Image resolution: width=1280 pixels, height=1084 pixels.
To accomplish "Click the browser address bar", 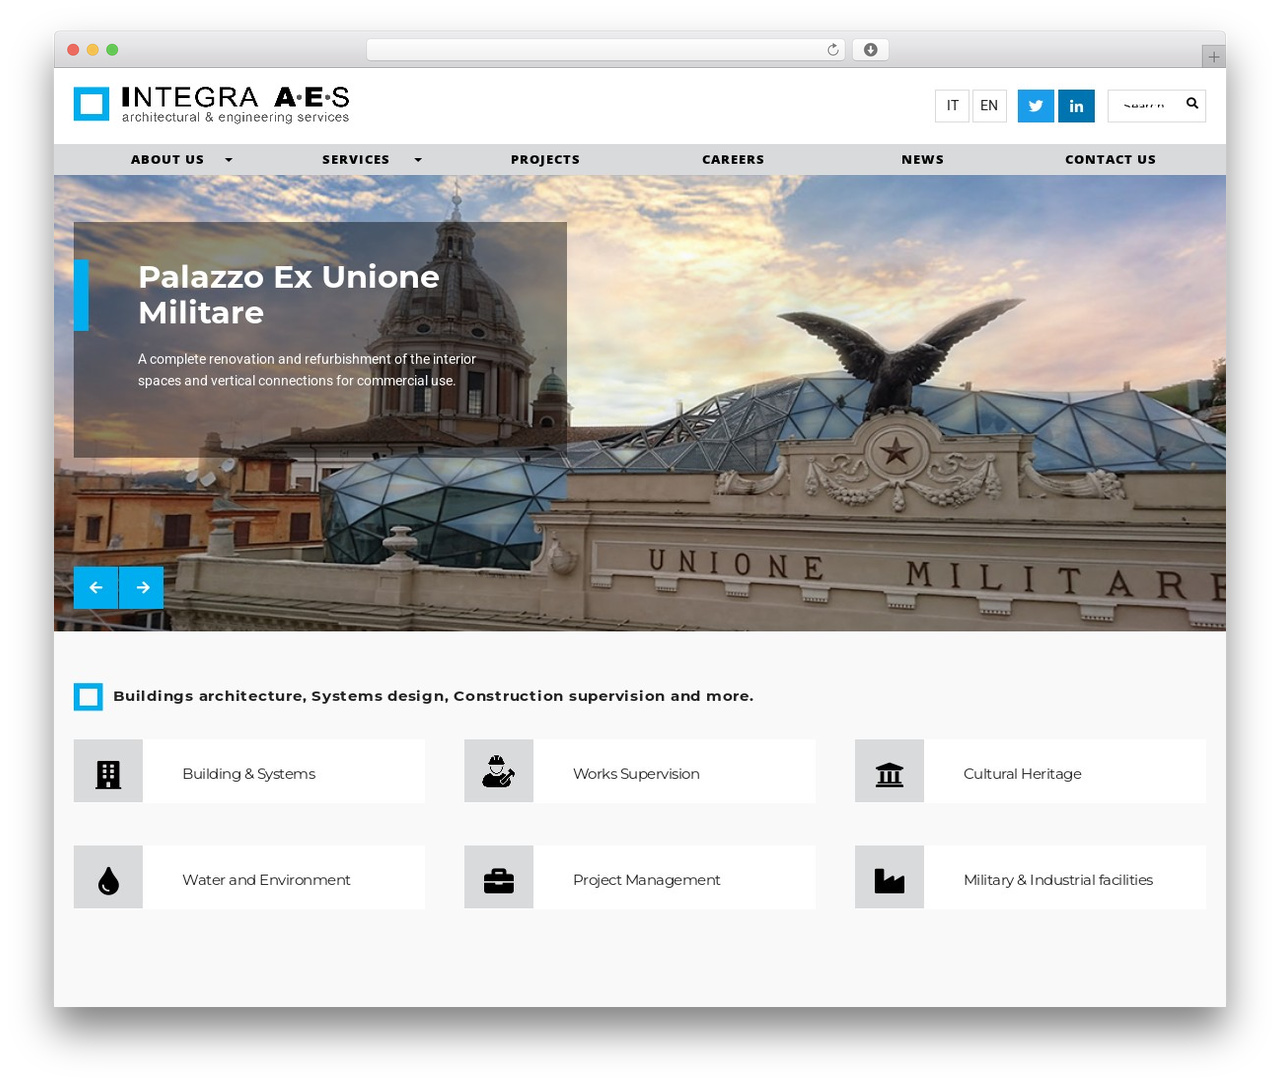I will [x=606, y=50].
